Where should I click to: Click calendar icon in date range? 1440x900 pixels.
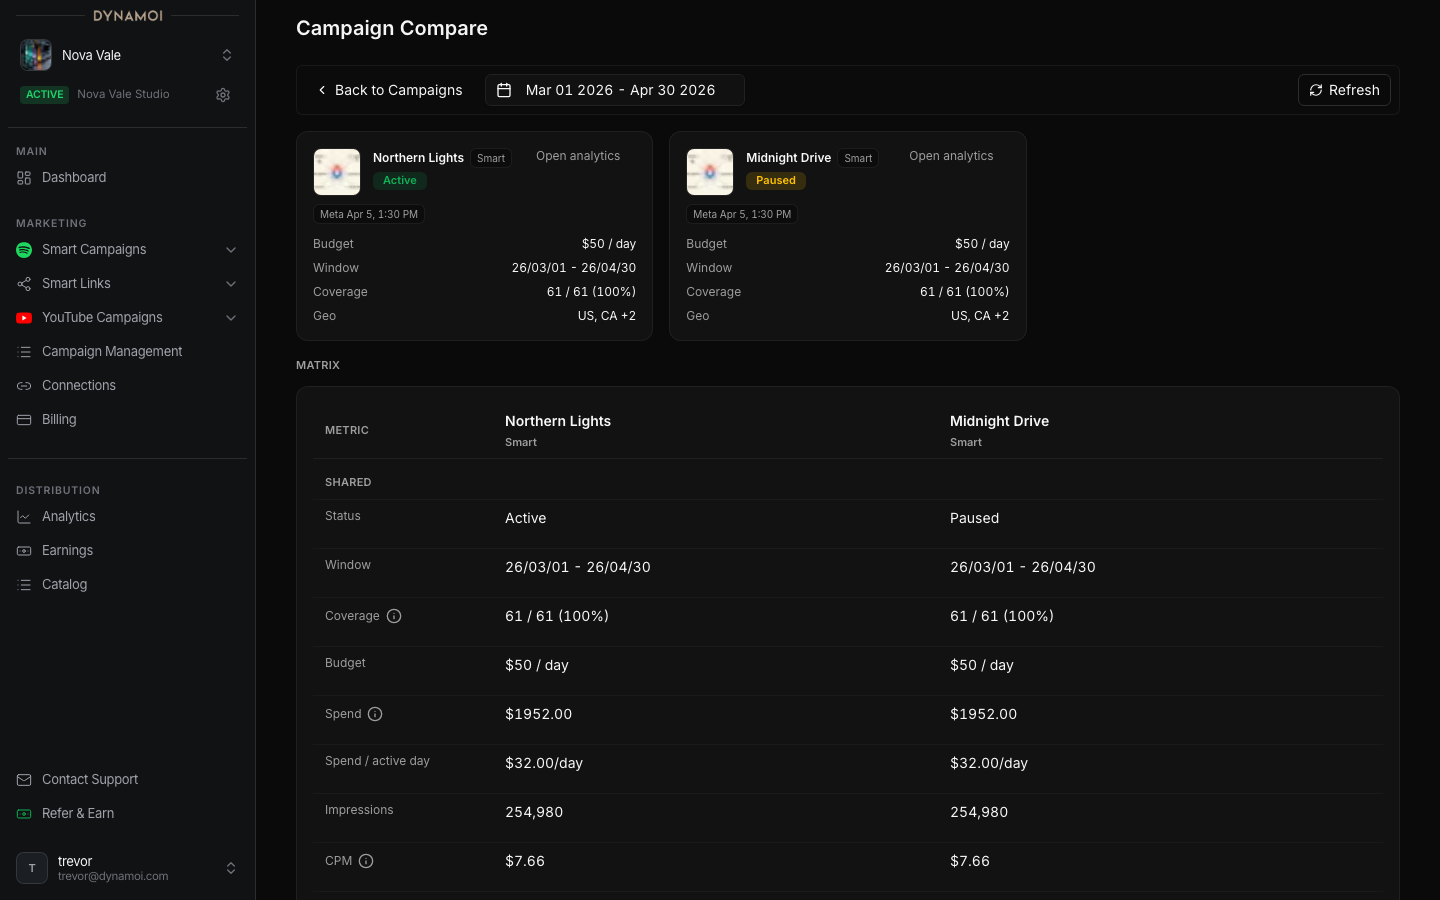pos(504,90)
